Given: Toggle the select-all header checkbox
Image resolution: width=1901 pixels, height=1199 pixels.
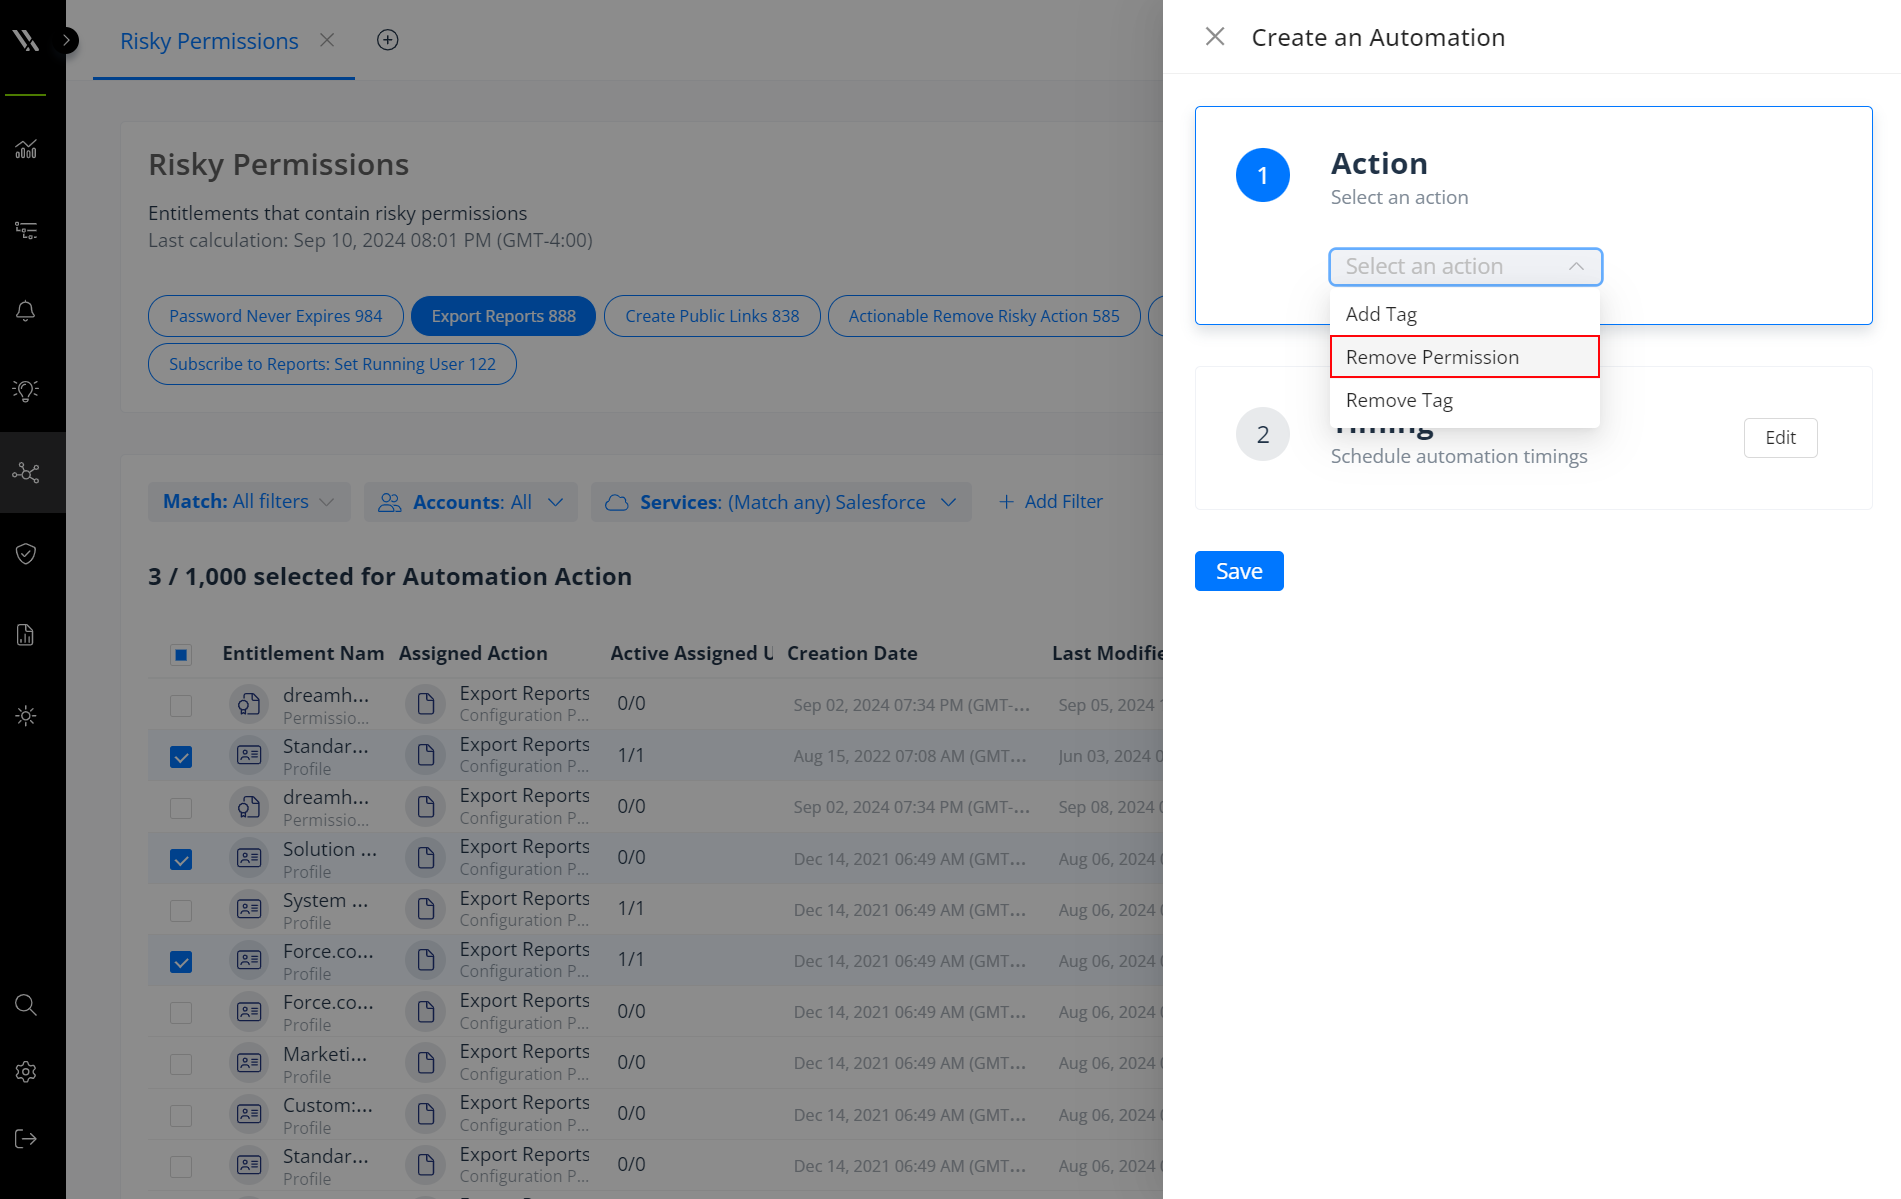Looking at the screenshot, I should pyautogui.click(x=181, y=655).
